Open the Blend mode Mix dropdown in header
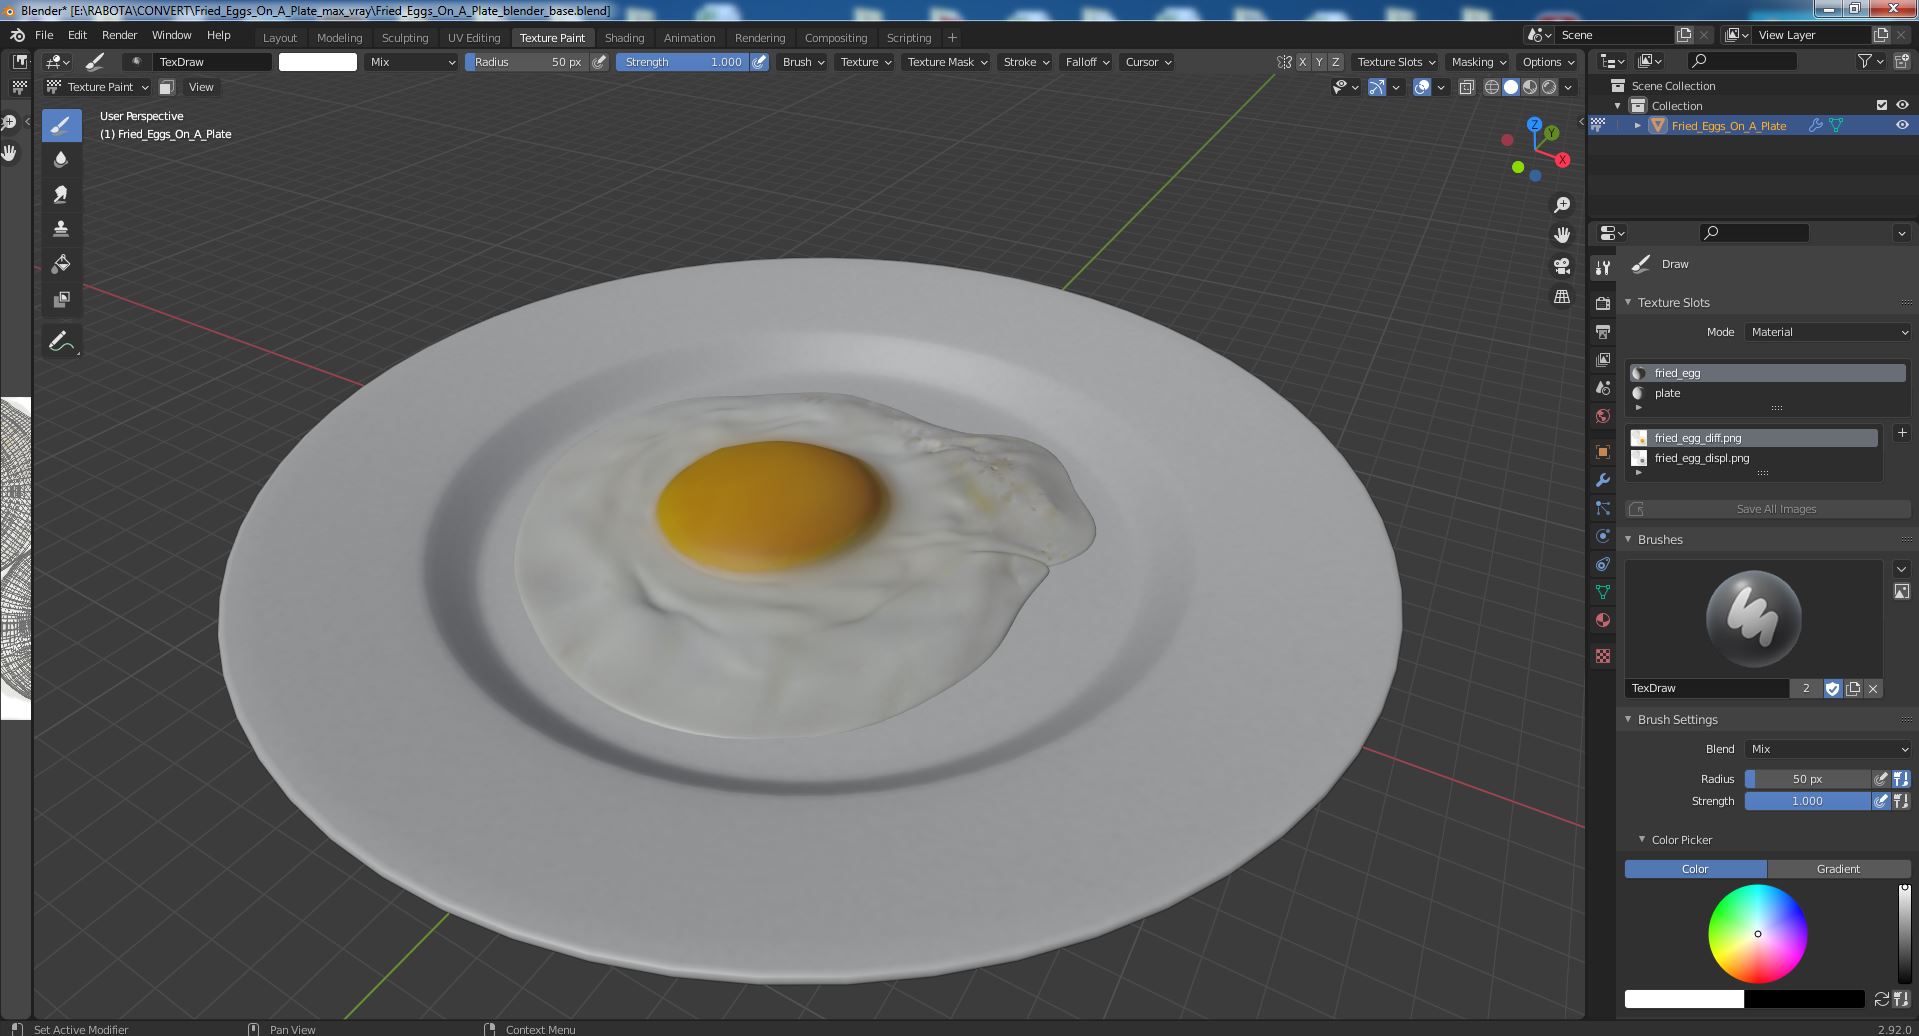This screenshot has width=1919, height=1036. (x=411, y=62)
